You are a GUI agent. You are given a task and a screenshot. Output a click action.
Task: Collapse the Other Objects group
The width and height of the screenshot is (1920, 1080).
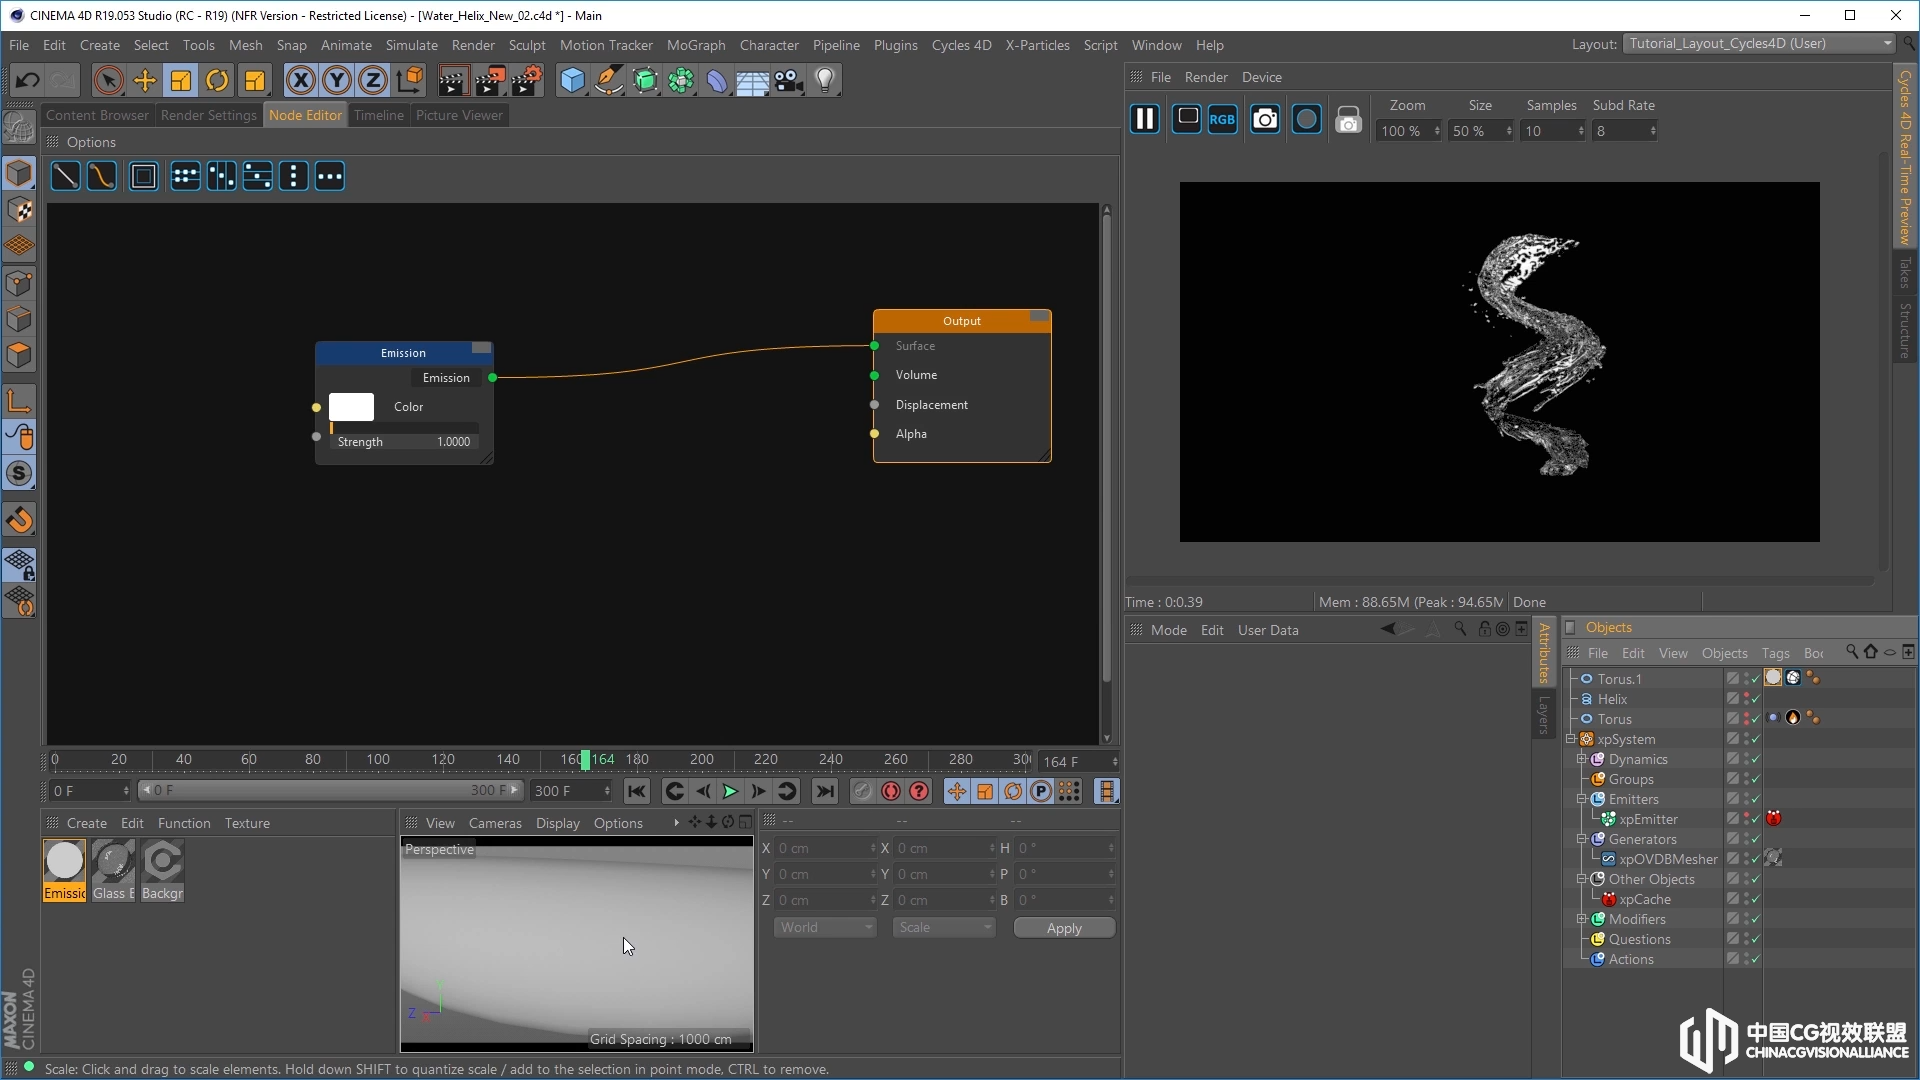click(x=1582, y=879)
